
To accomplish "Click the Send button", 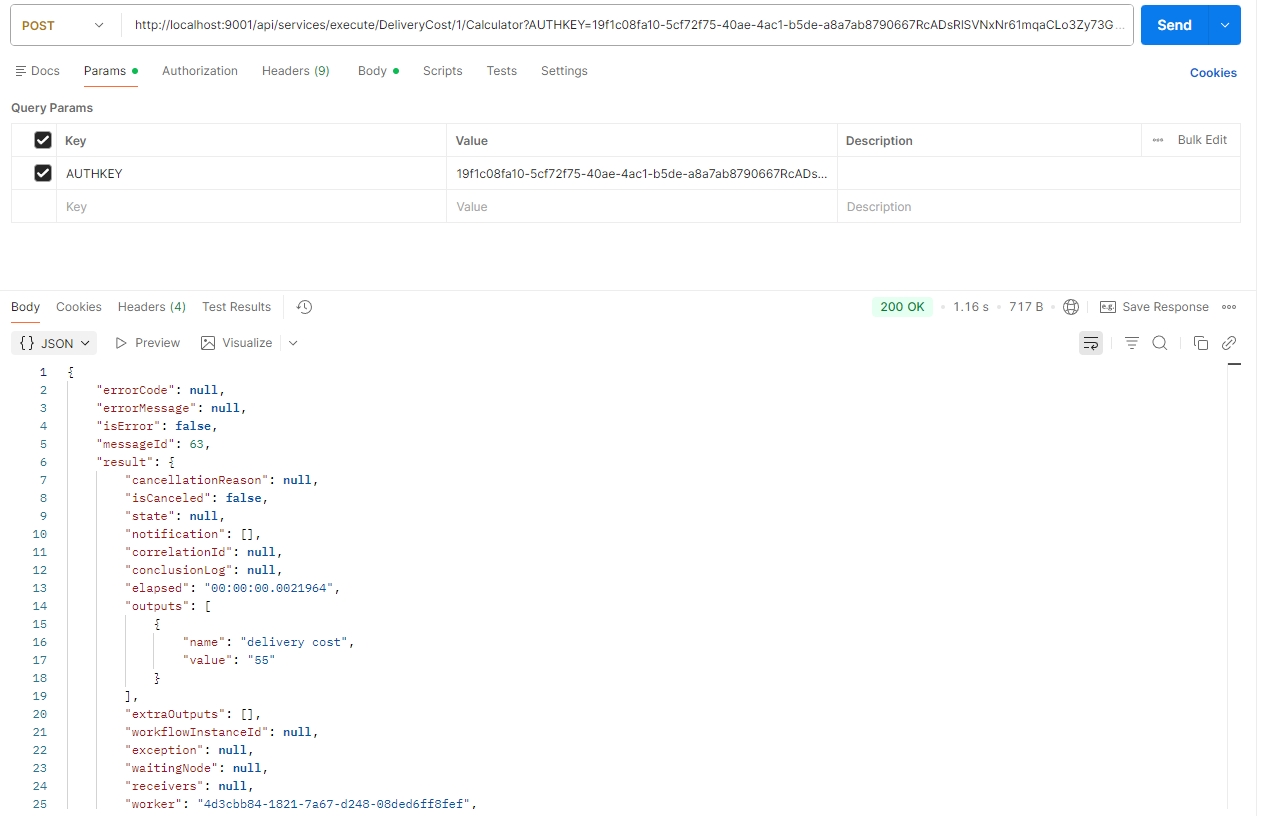I will point(1174,25).
